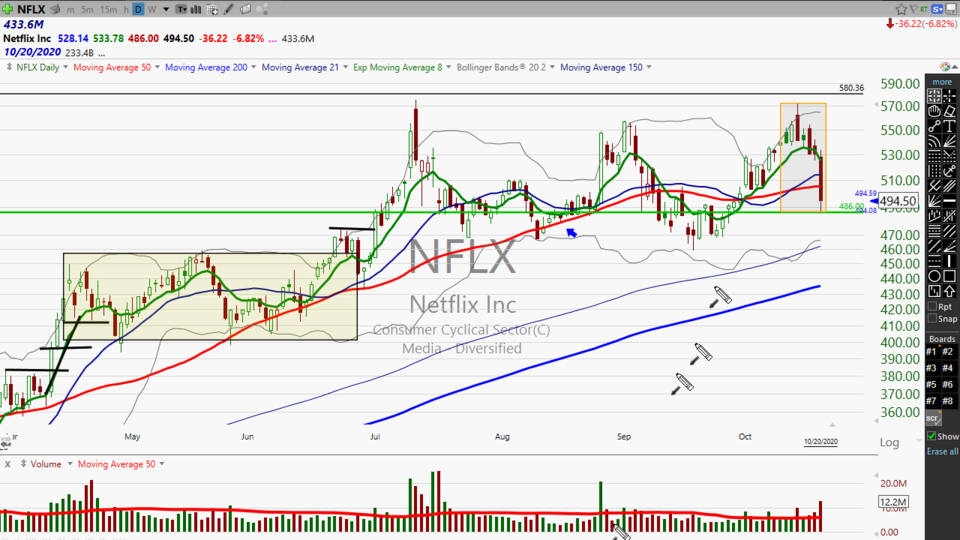Uncheck the Show drawings checkbox
Image resolution: width=960 pixels, height=540 pixels.
click(x=932, y=436)
